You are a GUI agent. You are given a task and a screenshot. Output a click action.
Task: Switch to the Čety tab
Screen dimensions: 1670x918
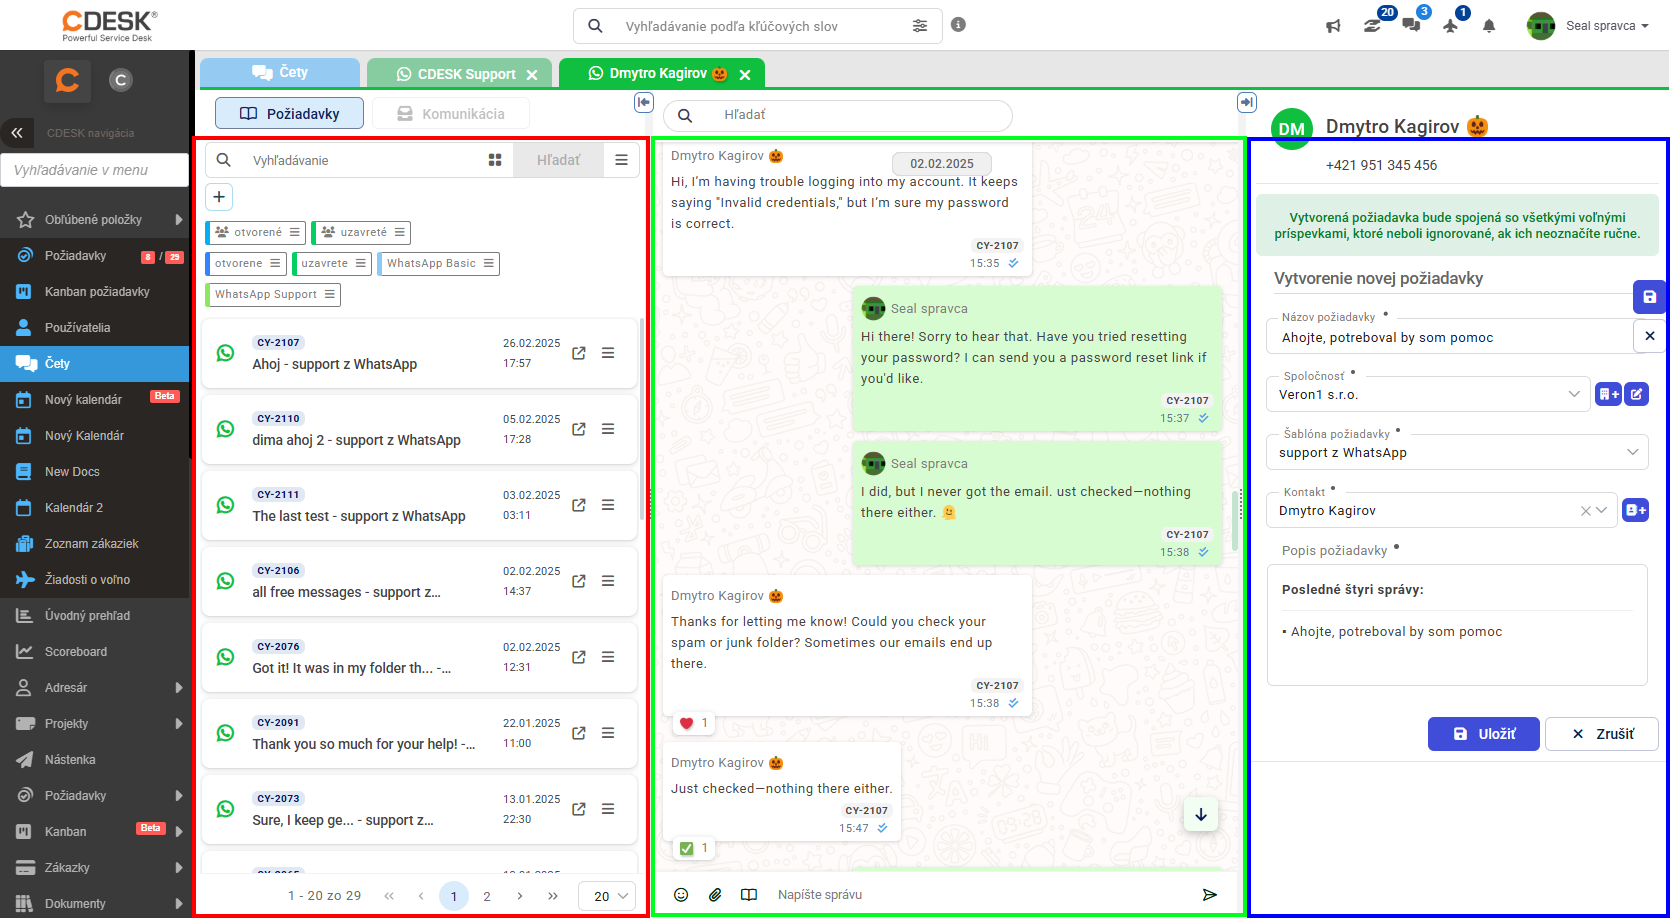click(280, 73)
